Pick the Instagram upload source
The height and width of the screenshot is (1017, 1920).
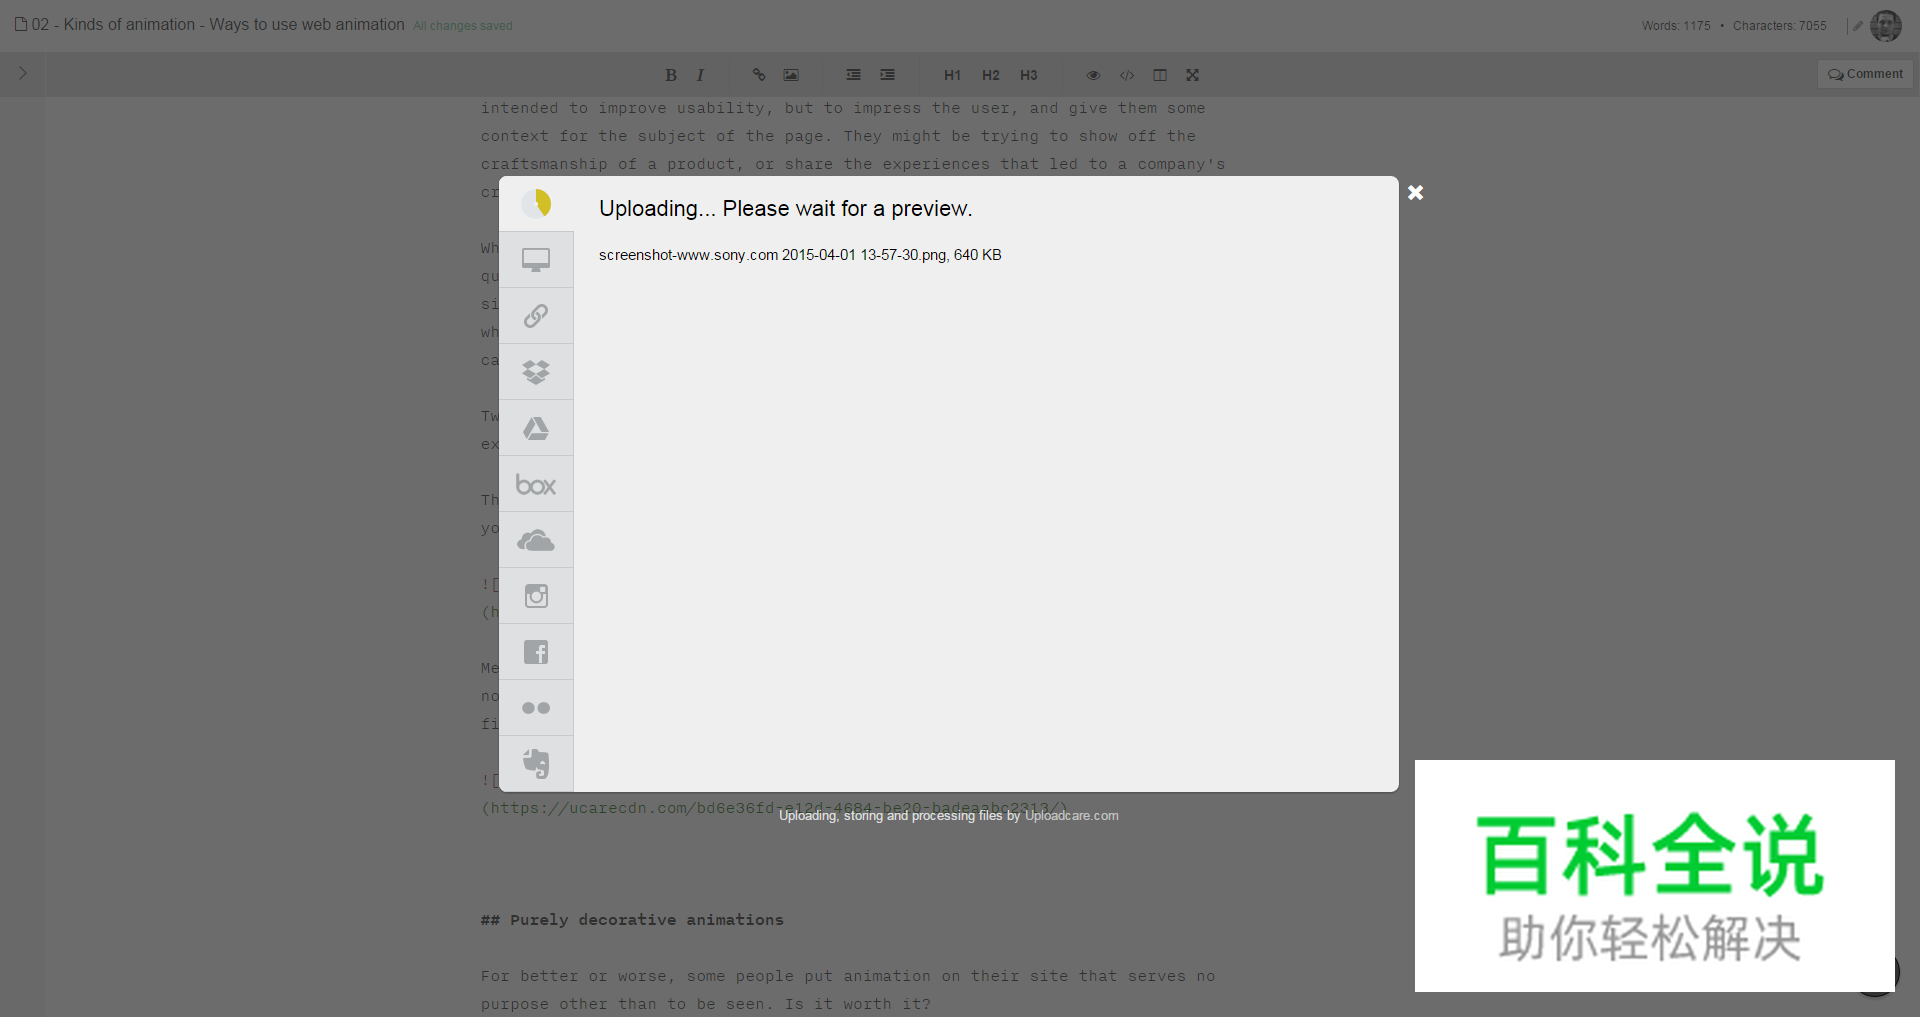point(536,596)
